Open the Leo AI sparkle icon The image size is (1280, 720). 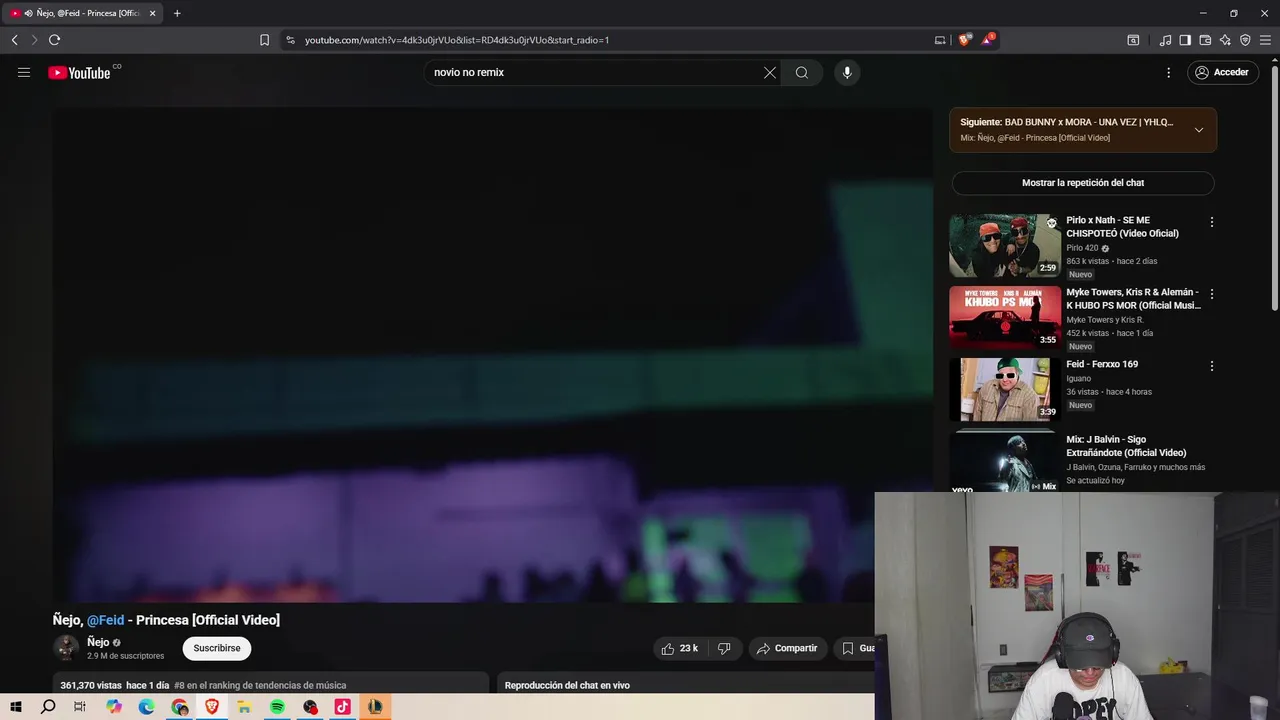point(1225,40)
